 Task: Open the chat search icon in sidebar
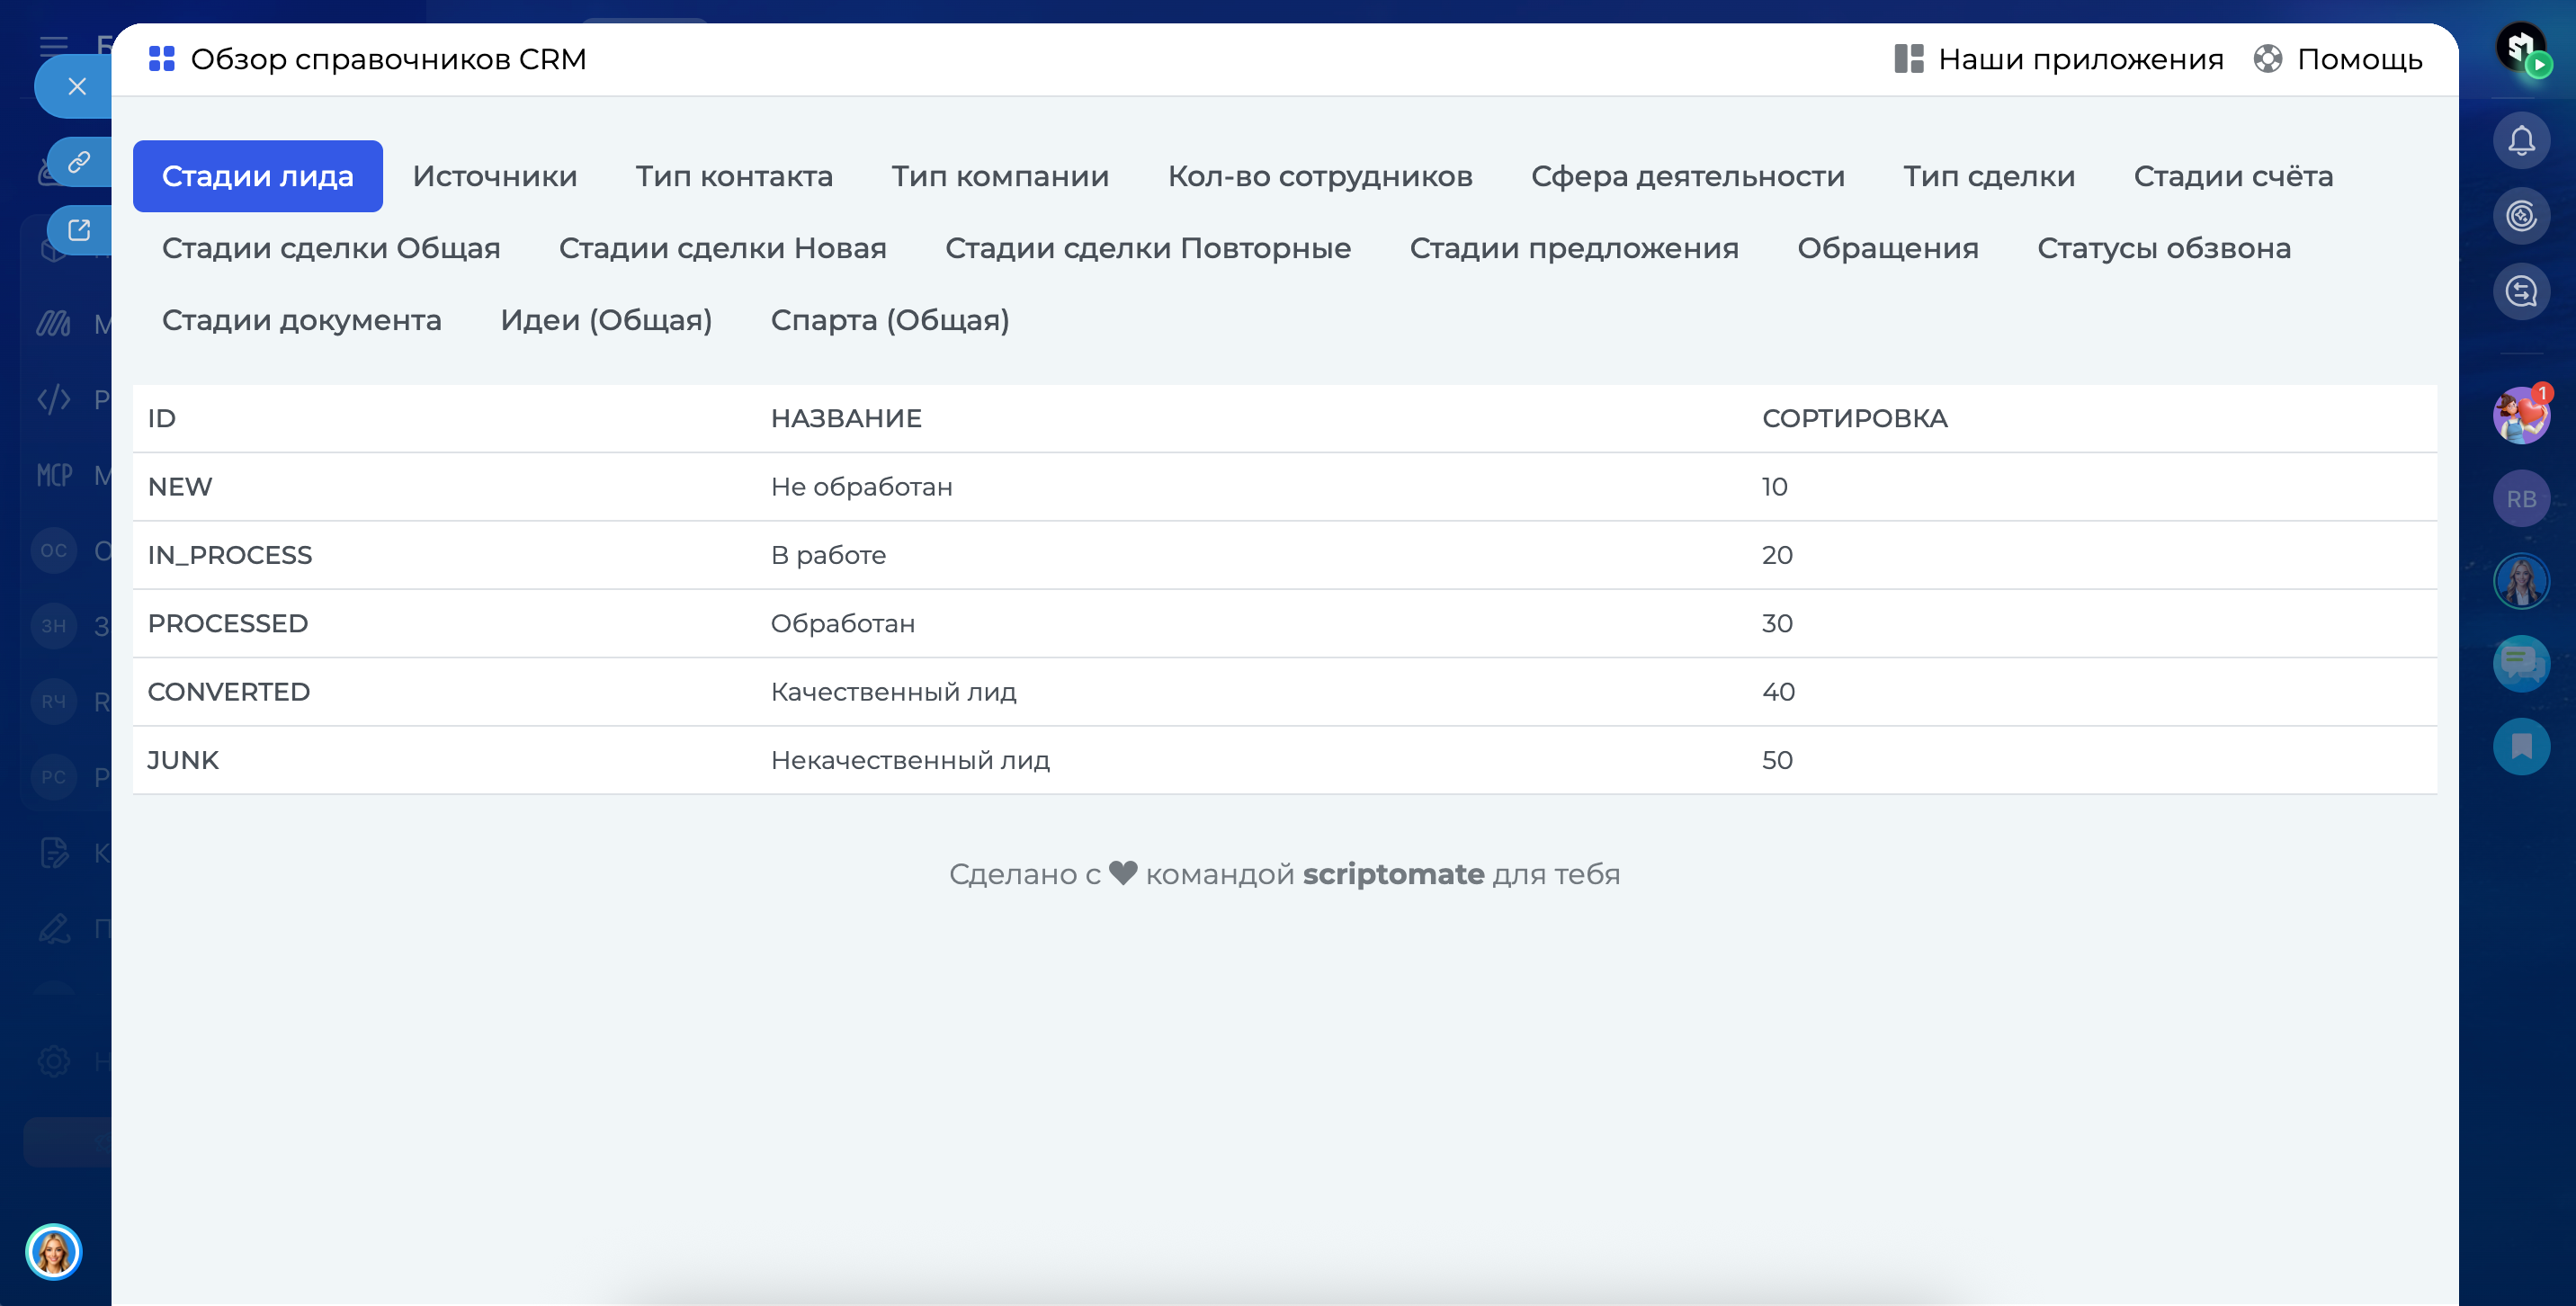coord(2520,291)
